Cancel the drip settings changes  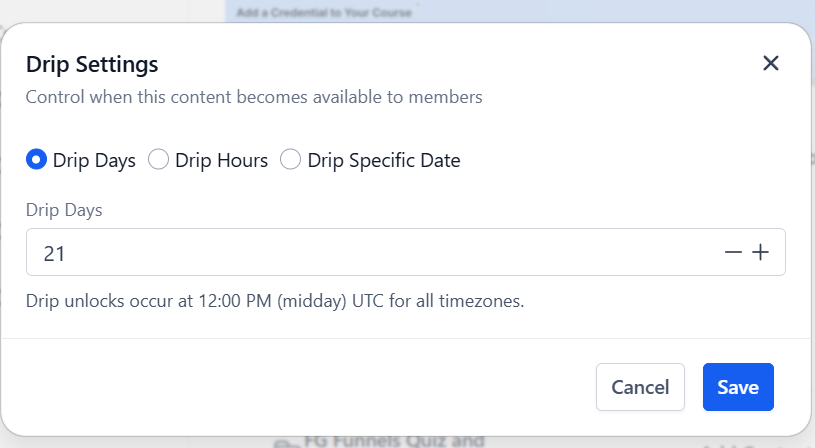(640, 387)
